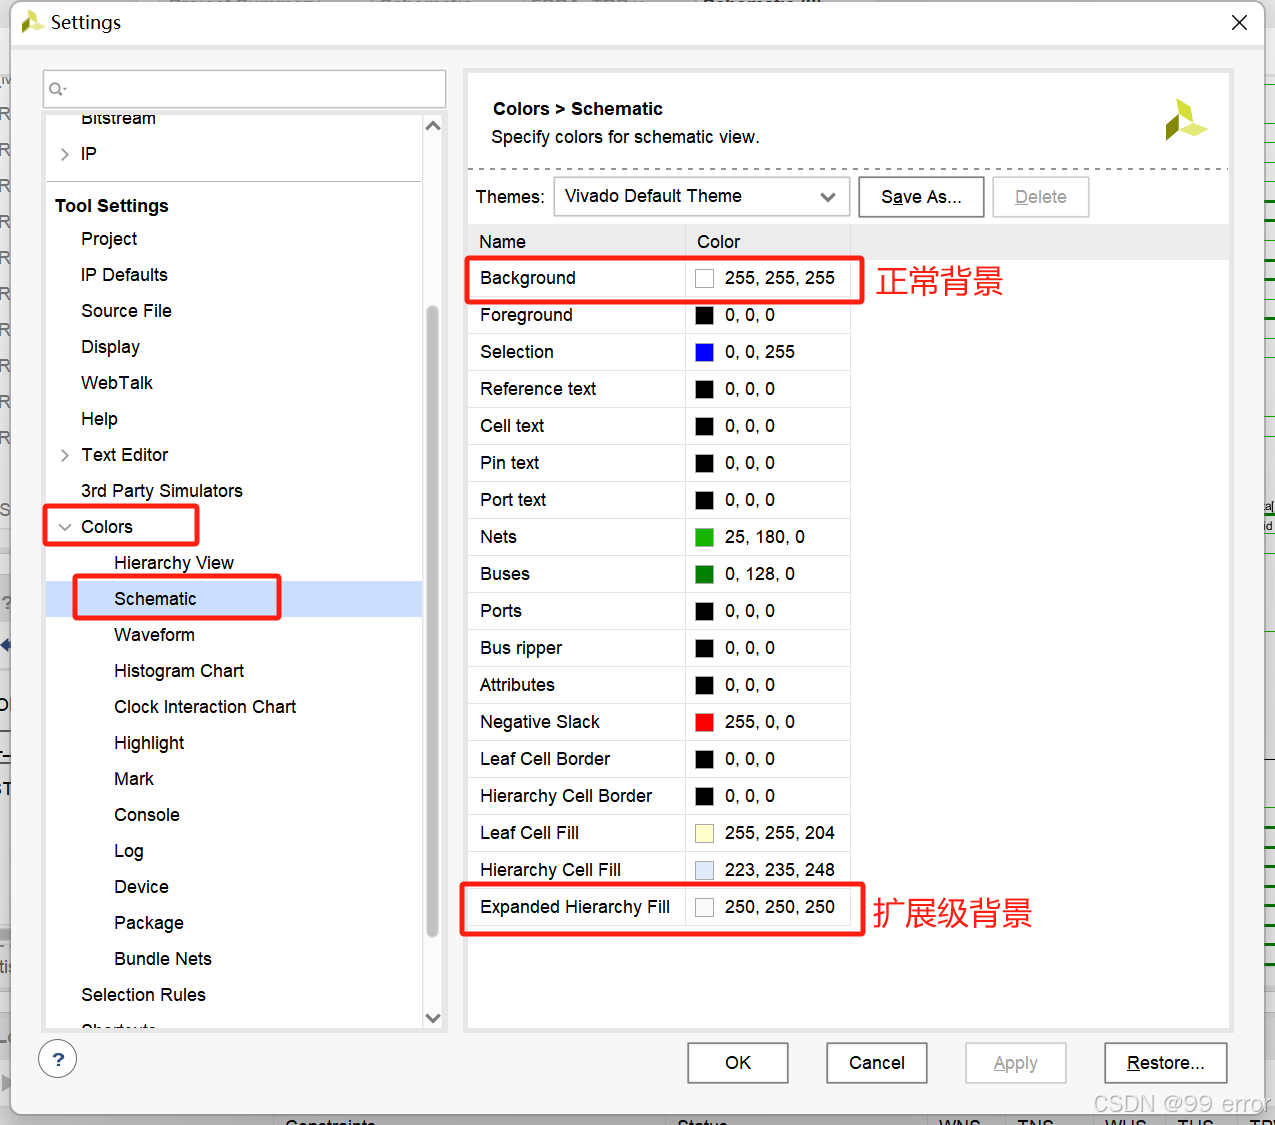Click the tree scrollbar down arrow
Screen dimensions: 1275x1125
pos(433,1018)
